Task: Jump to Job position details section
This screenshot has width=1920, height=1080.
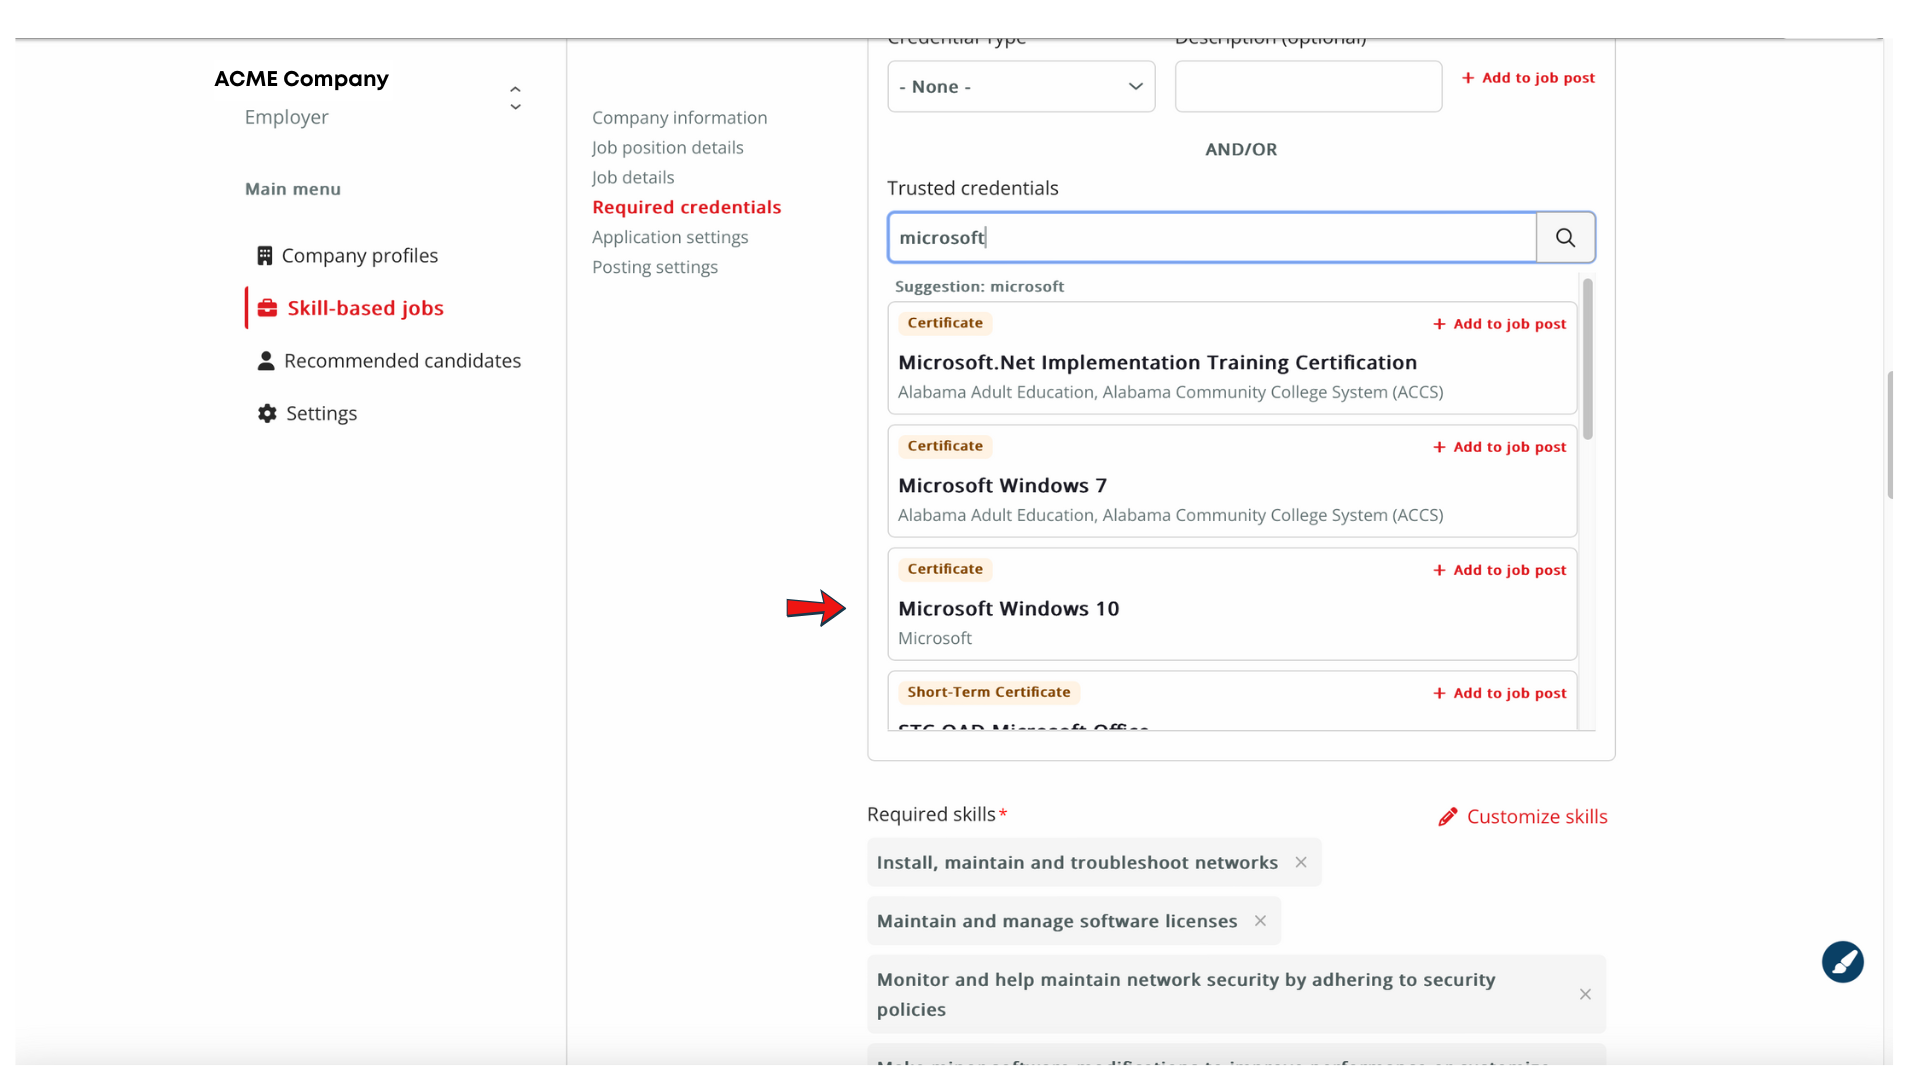Action: (x=667, y=148)
